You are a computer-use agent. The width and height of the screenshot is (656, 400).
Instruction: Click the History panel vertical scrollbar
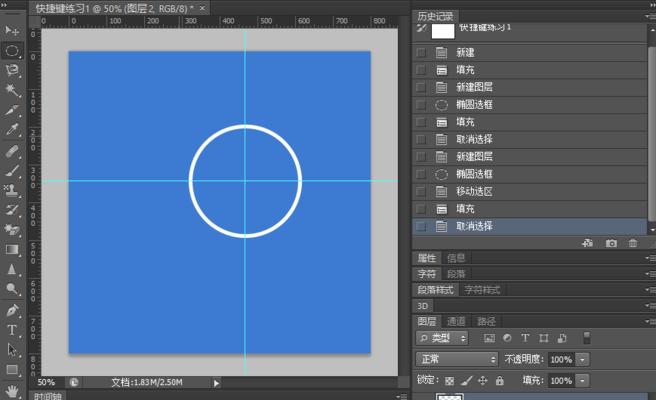pos(652,134)
